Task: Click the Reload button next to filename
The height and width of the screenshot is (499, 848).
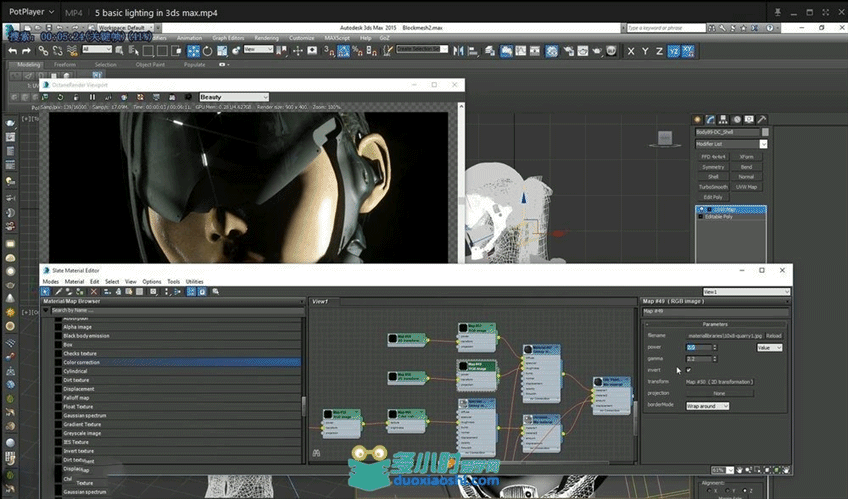Action: pyautogui.click(x=773, y=336)
